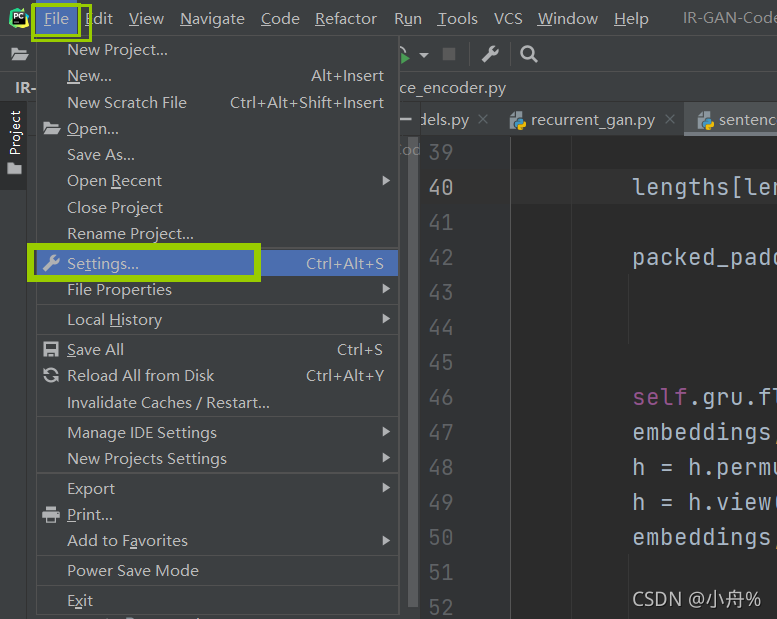Open the run configuration dropdown arrow
The width and height of the screenshot is (777, 619).
coord(424,55)
